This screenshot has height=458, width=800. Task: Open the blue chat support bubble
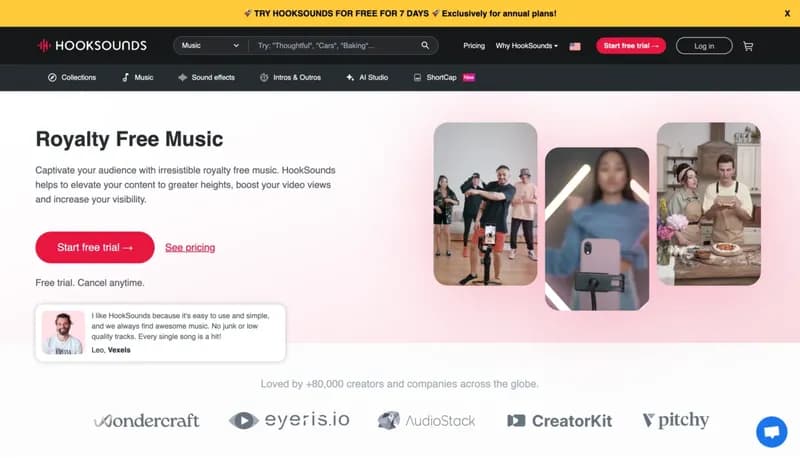click(x=771, y=432)
